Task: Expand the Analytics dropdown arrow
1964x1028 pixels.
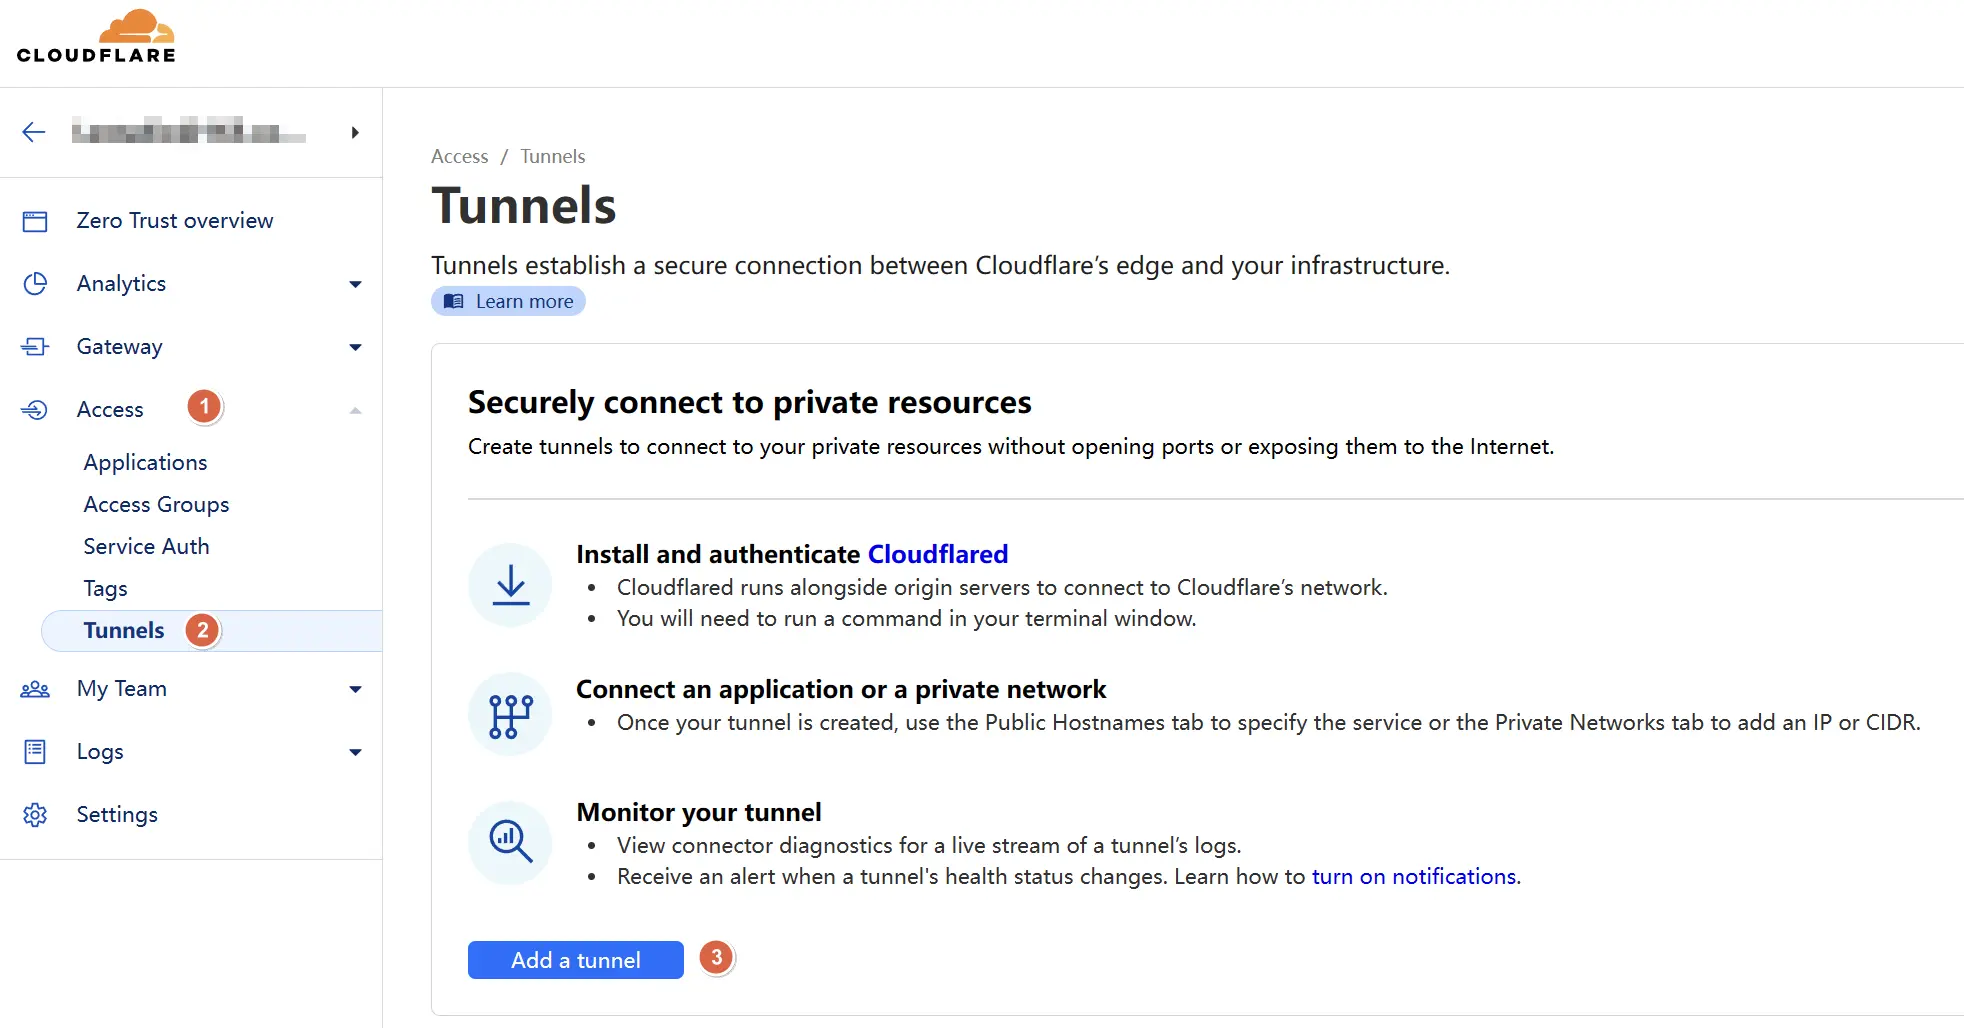Action: (355, 285)
